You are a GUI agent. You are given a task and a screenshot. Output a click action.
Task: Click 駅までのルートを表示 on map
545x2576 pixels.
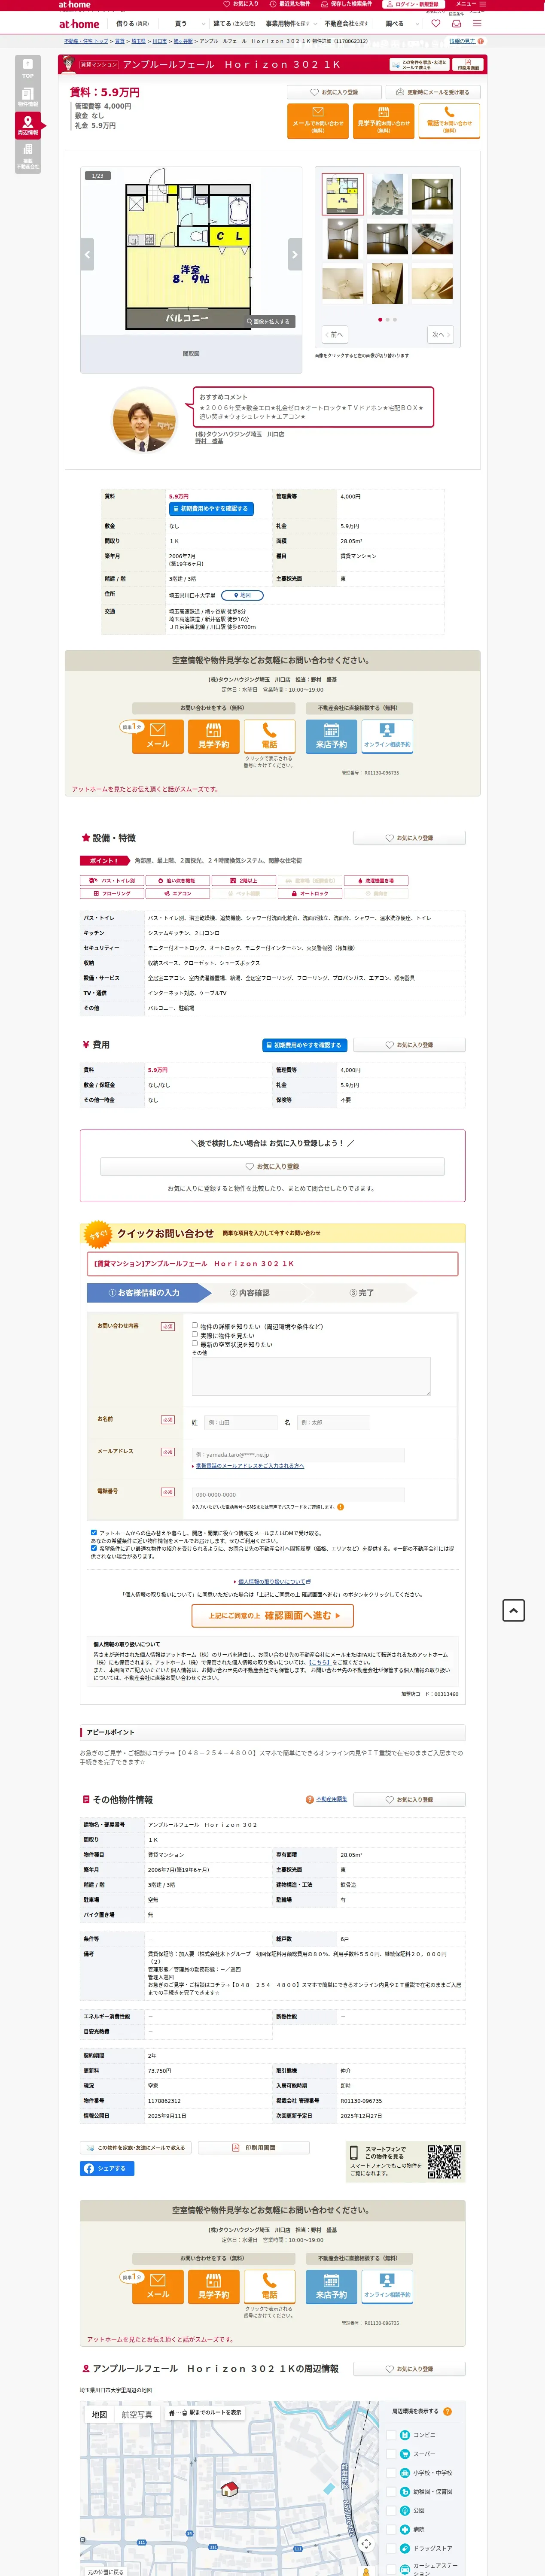point(204,2413)
